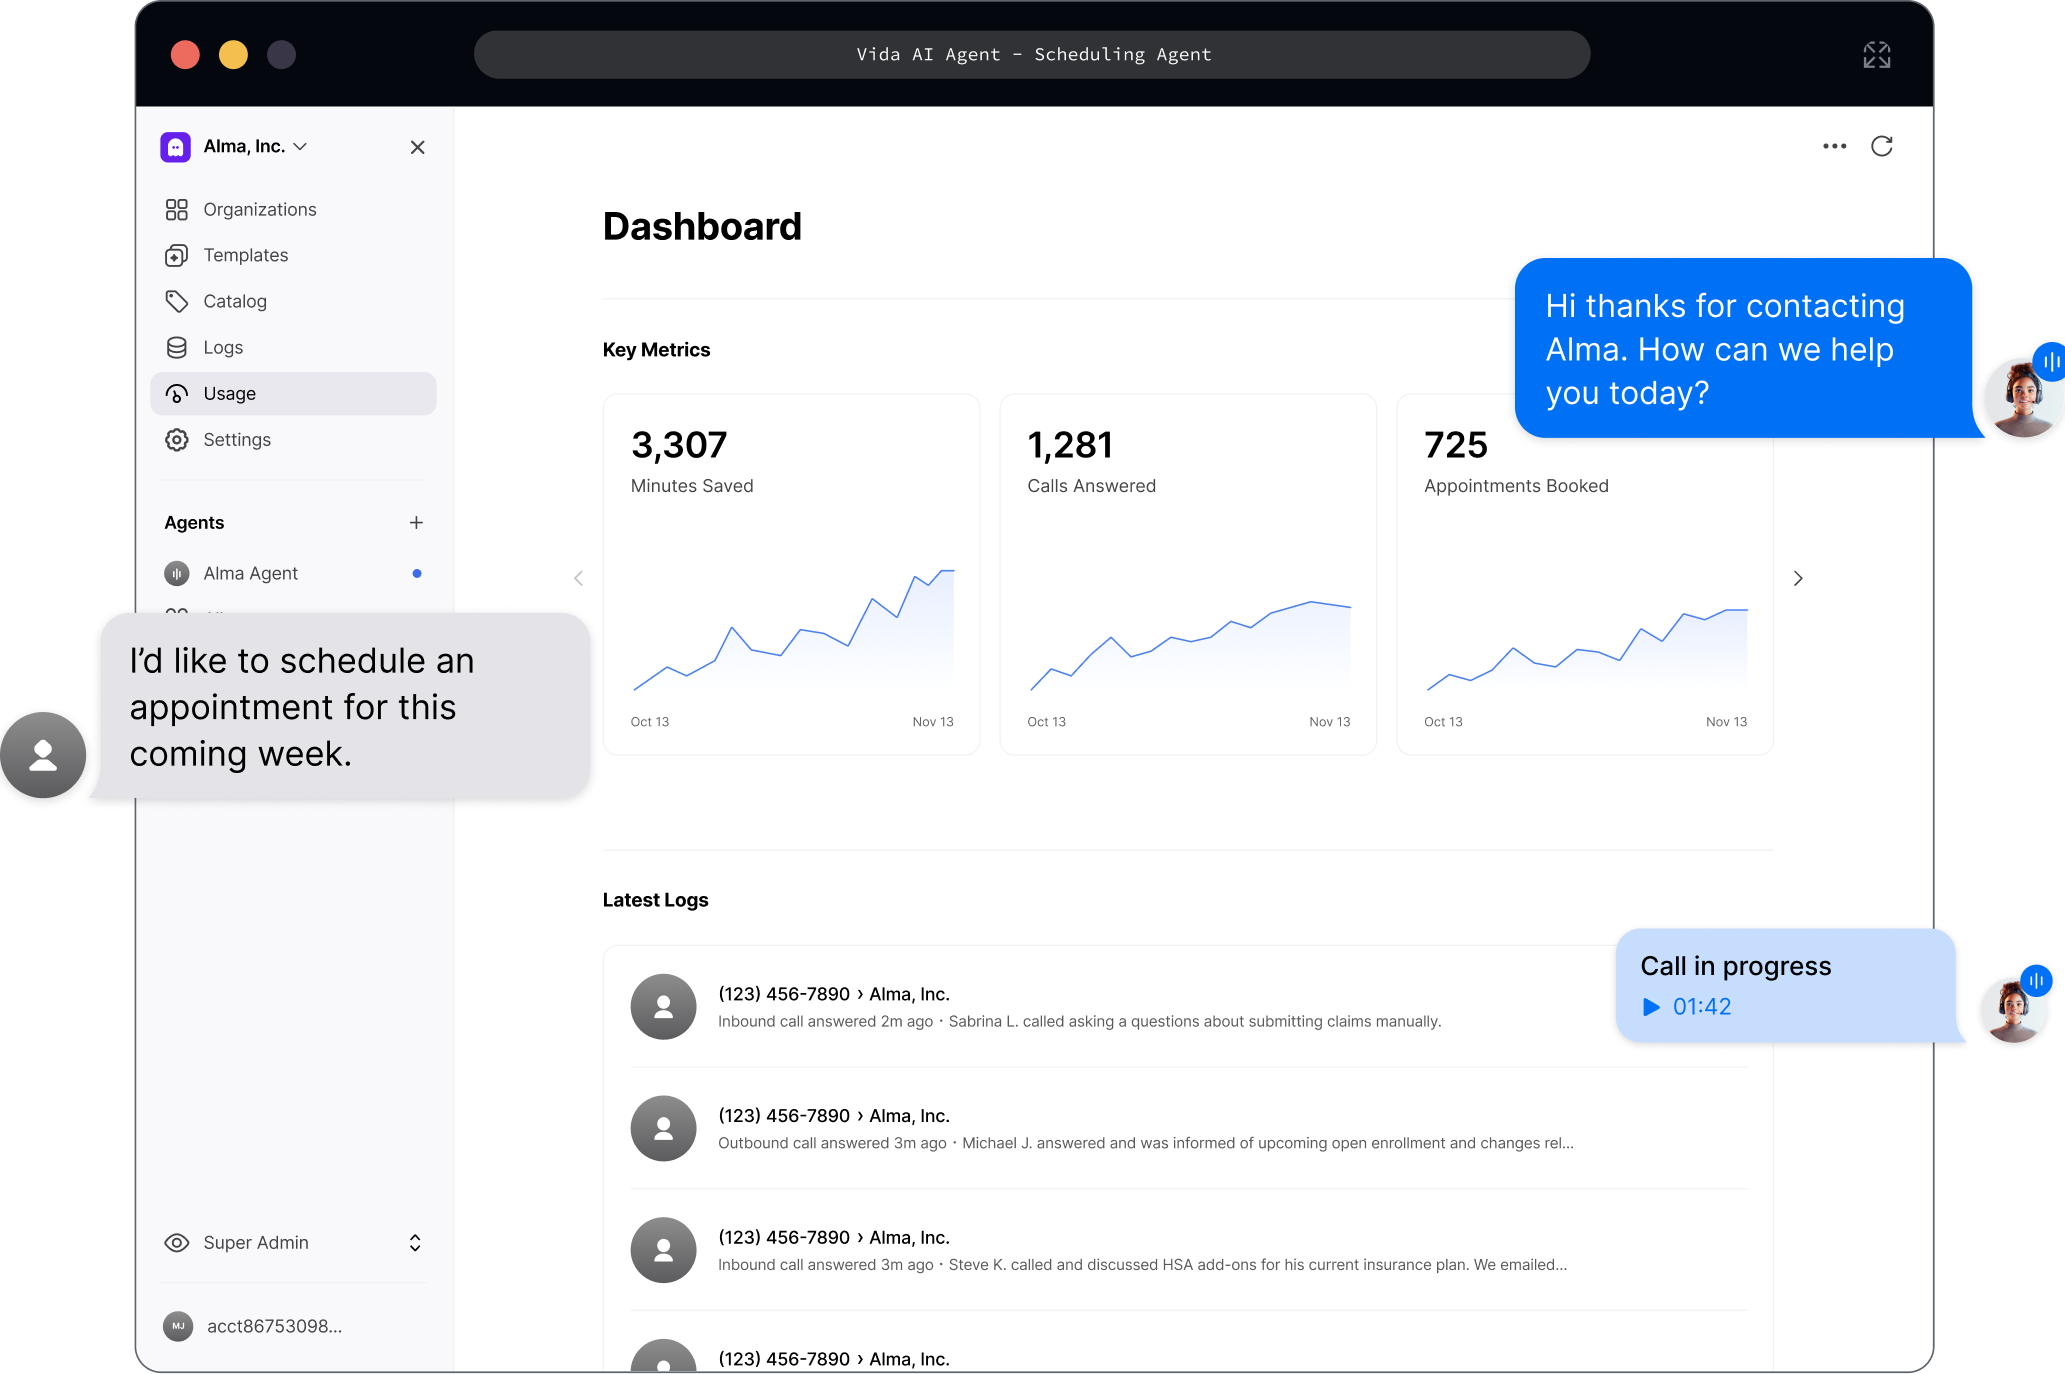
Task: Select Templates in the sidebar
Action: pos(245,256)
